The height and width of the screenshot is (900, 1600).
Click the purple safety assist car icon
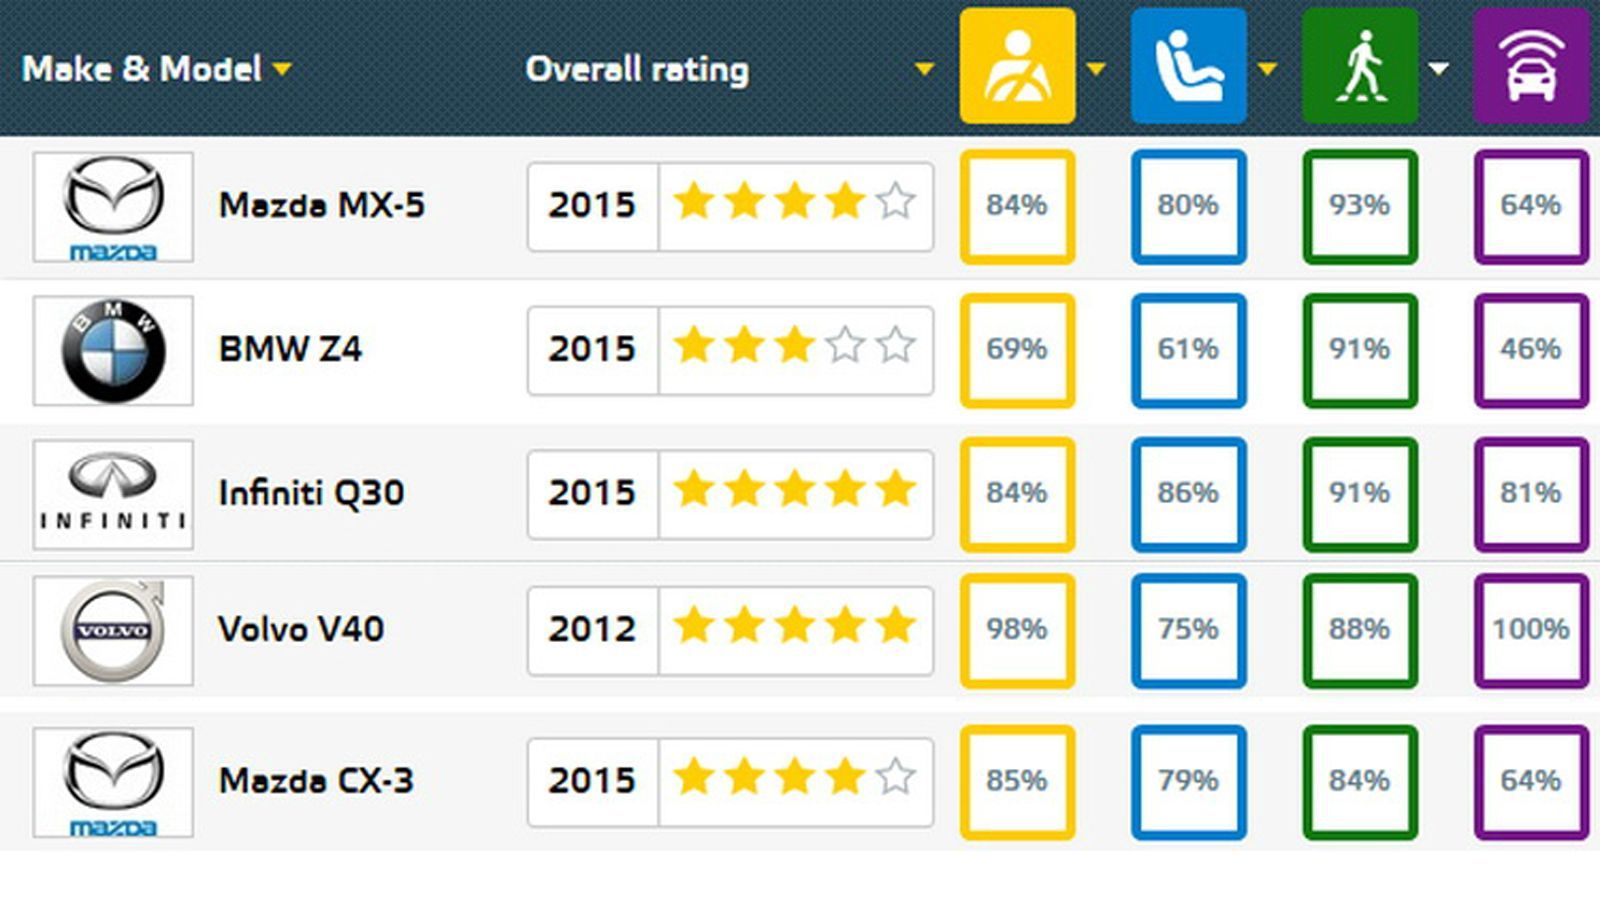coord(1531,66)
